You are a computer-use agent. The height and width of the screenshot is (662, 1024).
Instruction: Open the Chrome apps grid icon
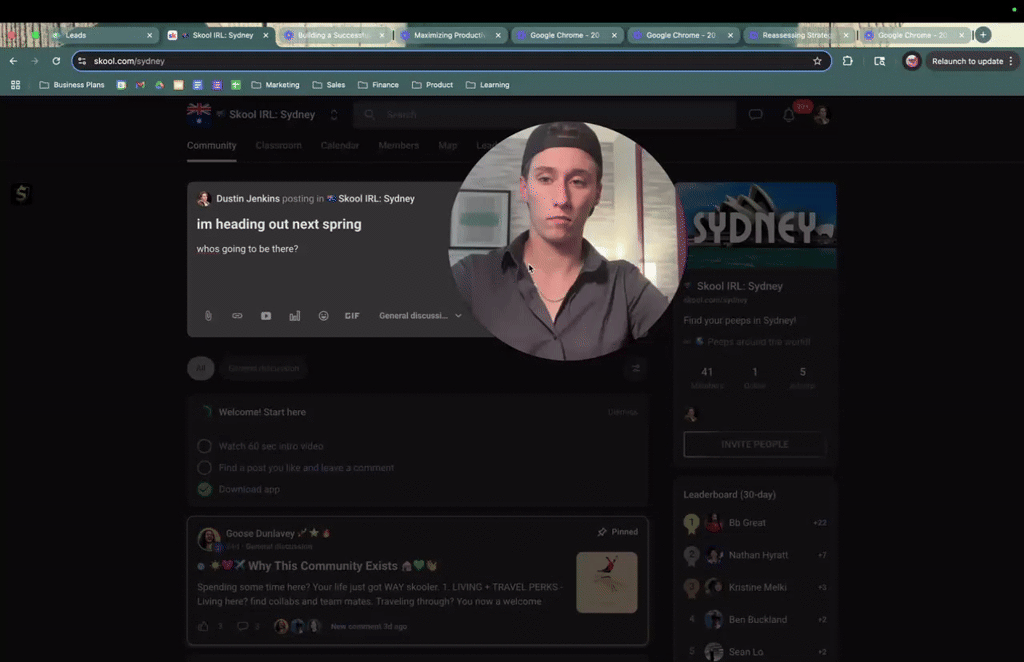tap(16, 85)
